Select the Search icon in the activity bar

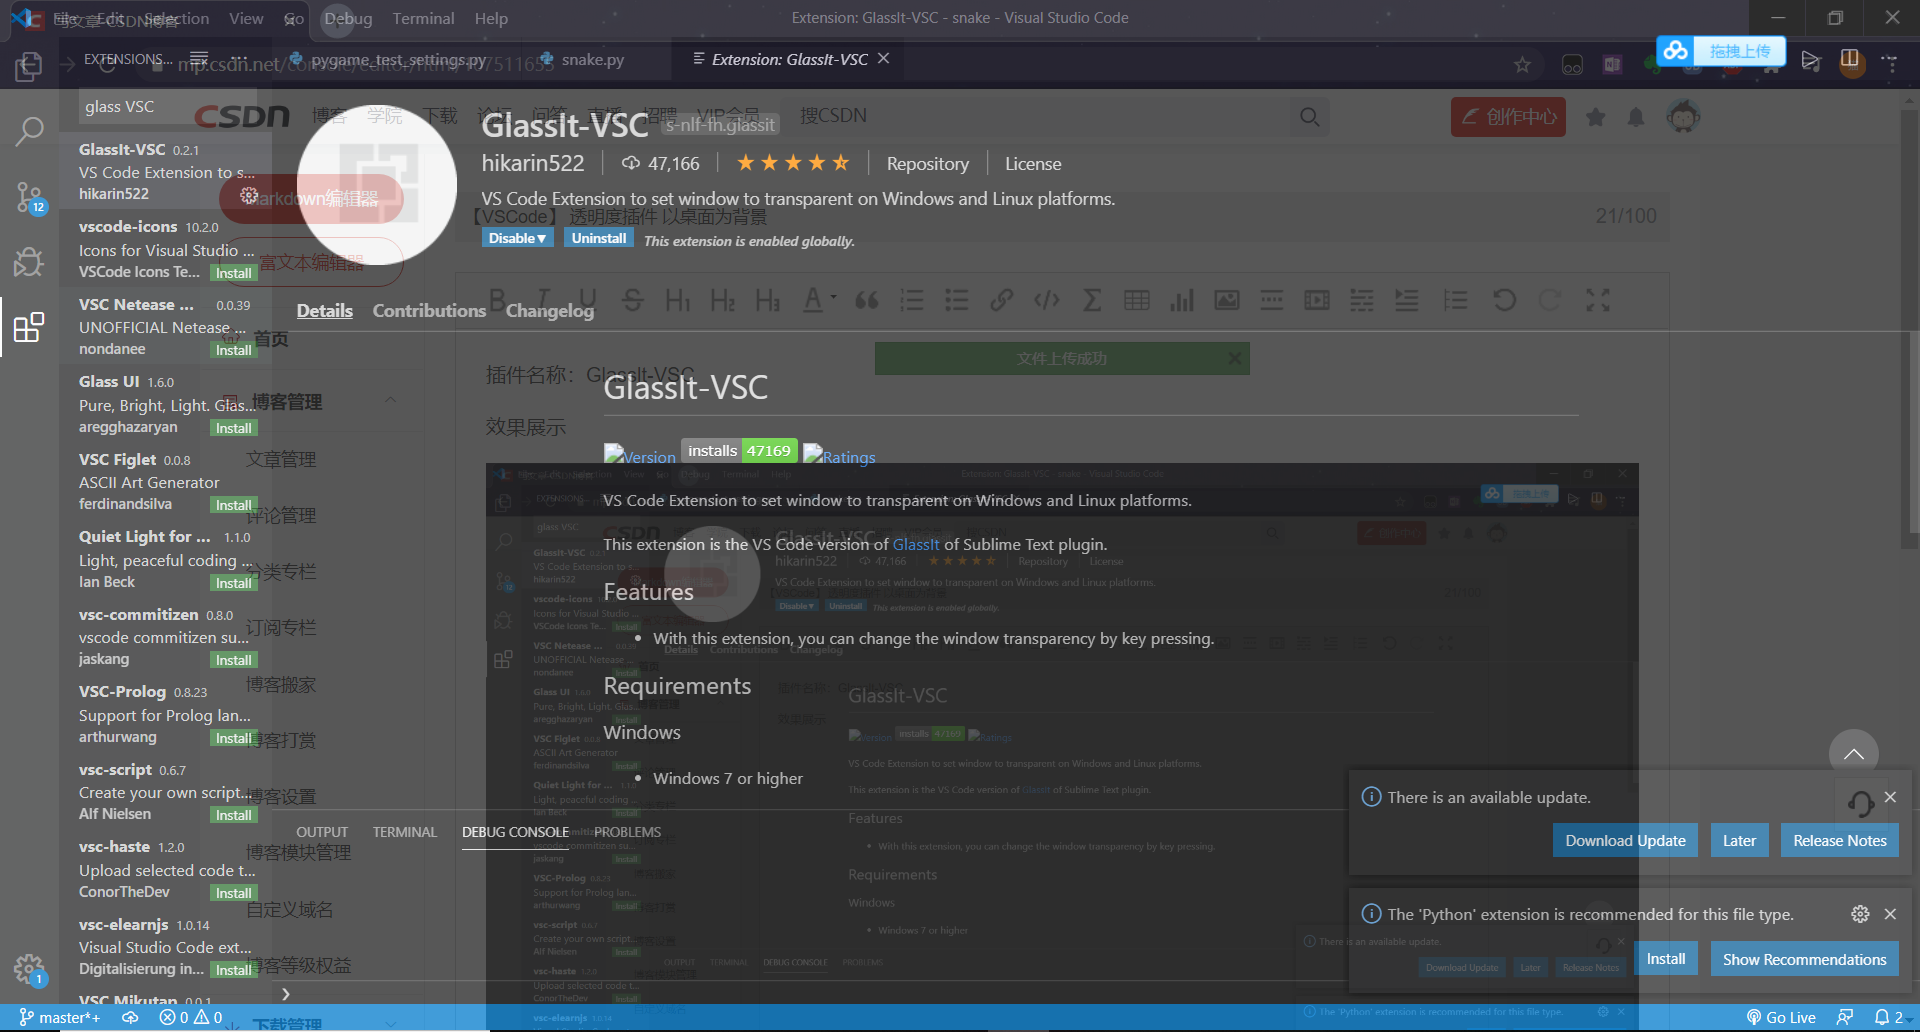[30, 130]
